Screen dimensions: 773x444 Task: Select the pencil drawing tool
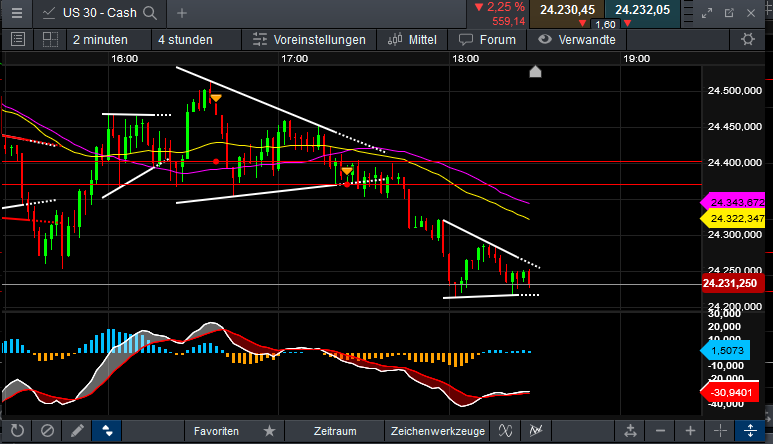point(77,431)
